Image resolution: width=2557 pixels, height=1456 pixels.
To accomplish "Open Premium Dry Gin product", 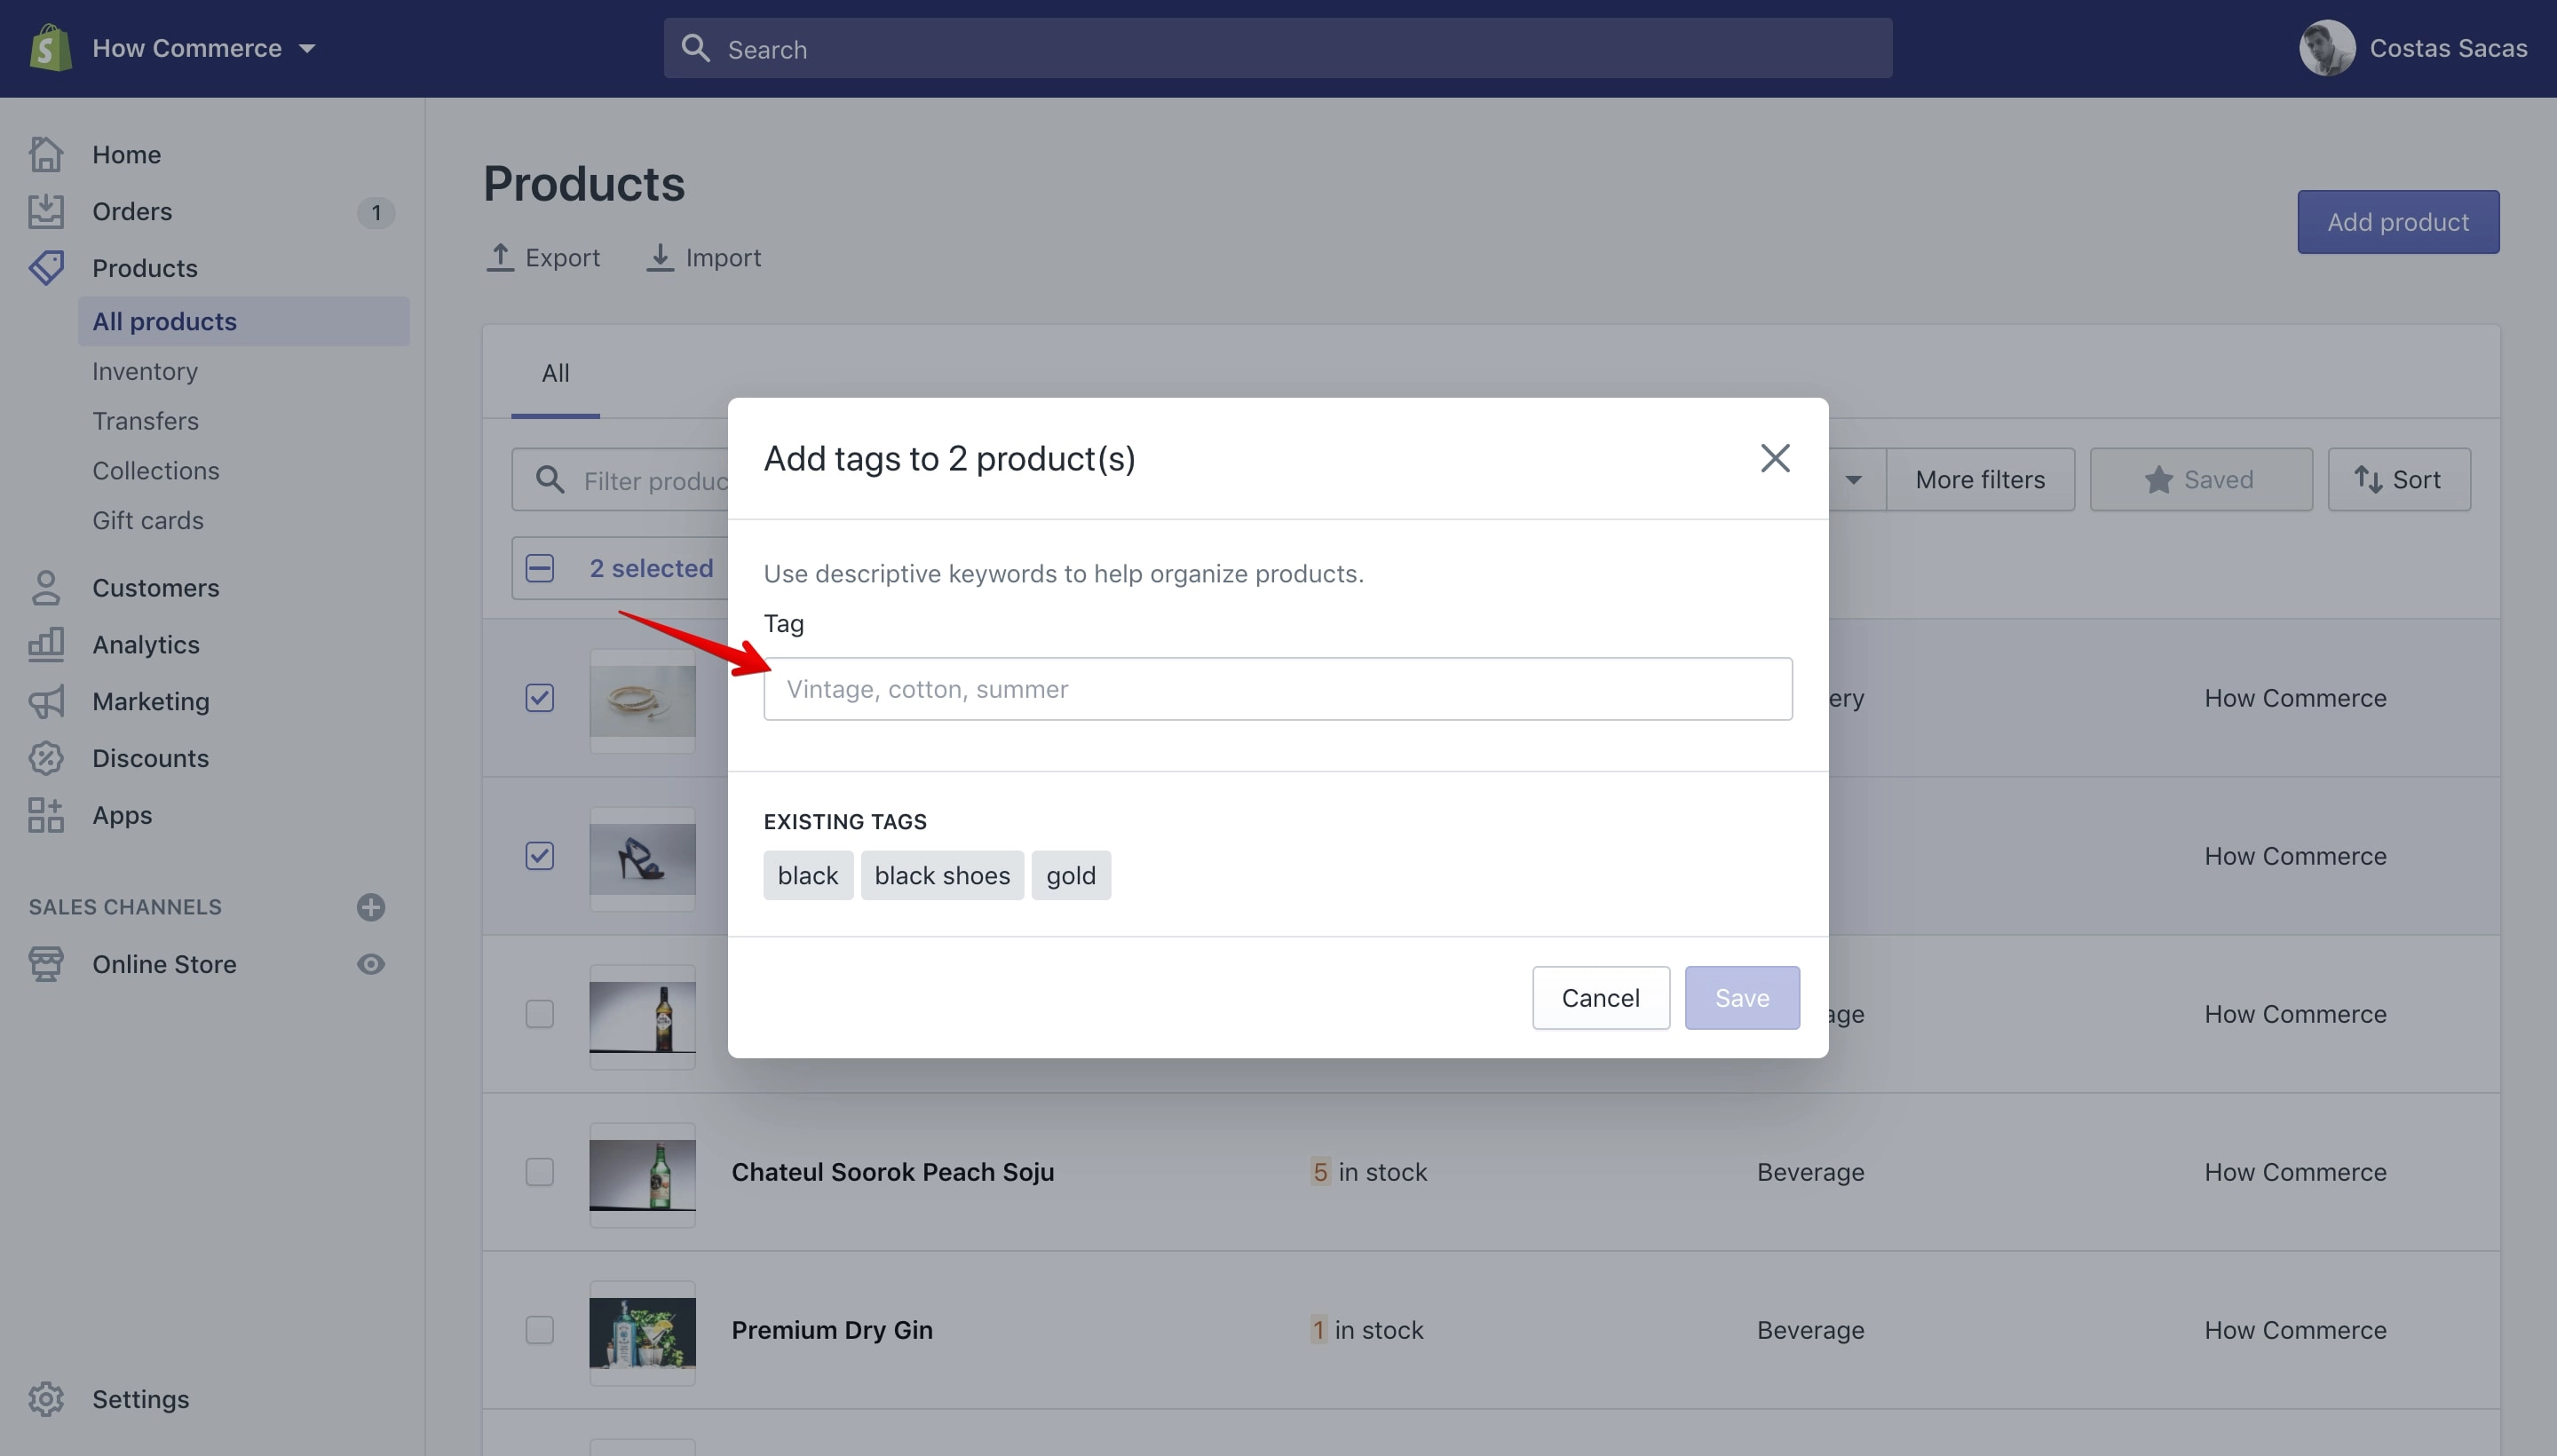I will (832, 1330).
